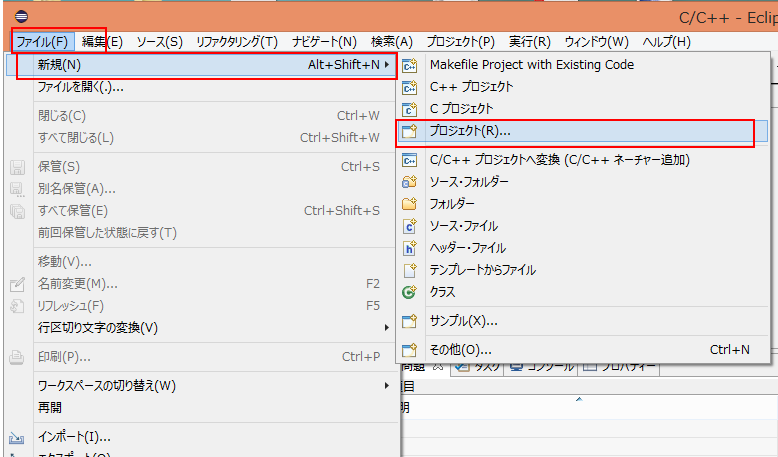Choose 別名保管(A)... text entry
The image size is (778, 457).
click(x=77, y=189)
